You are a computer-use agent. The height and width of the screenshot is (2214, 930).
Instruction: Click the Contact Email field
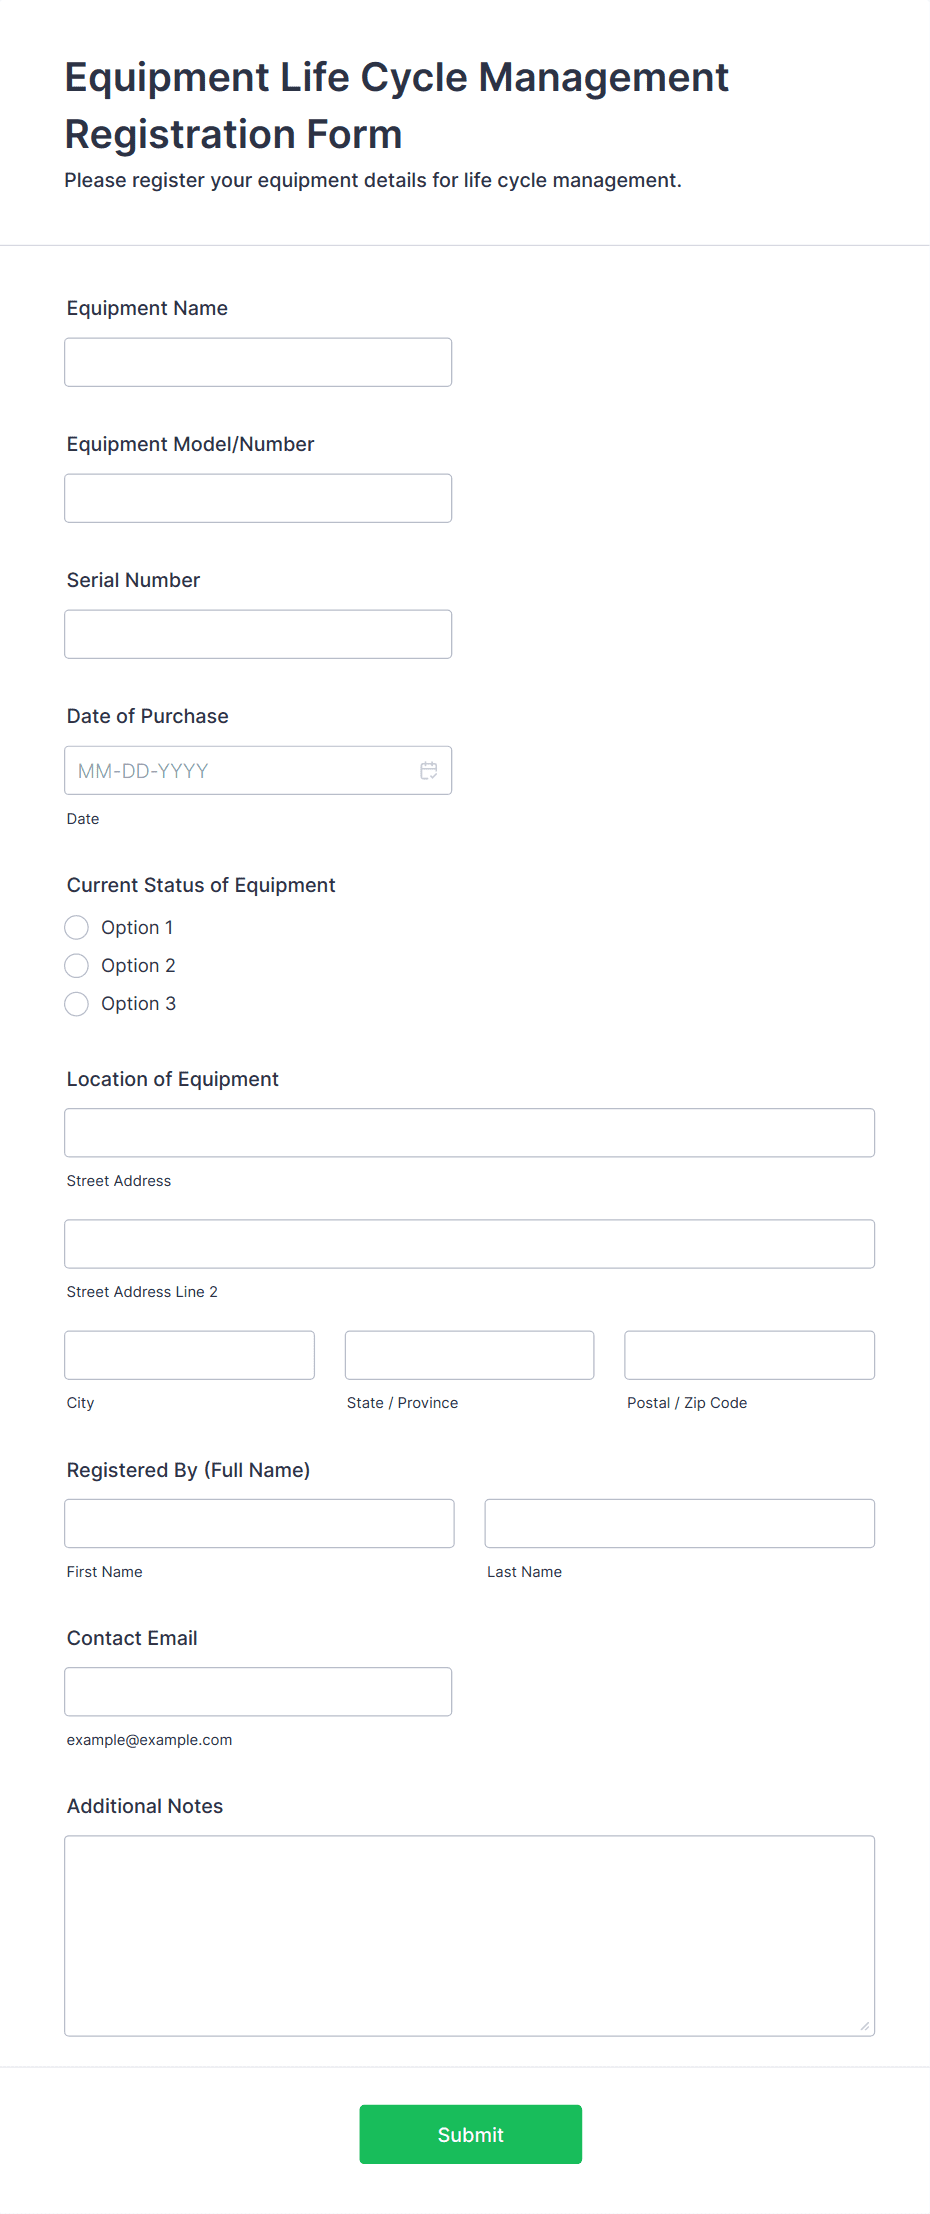258,1691
